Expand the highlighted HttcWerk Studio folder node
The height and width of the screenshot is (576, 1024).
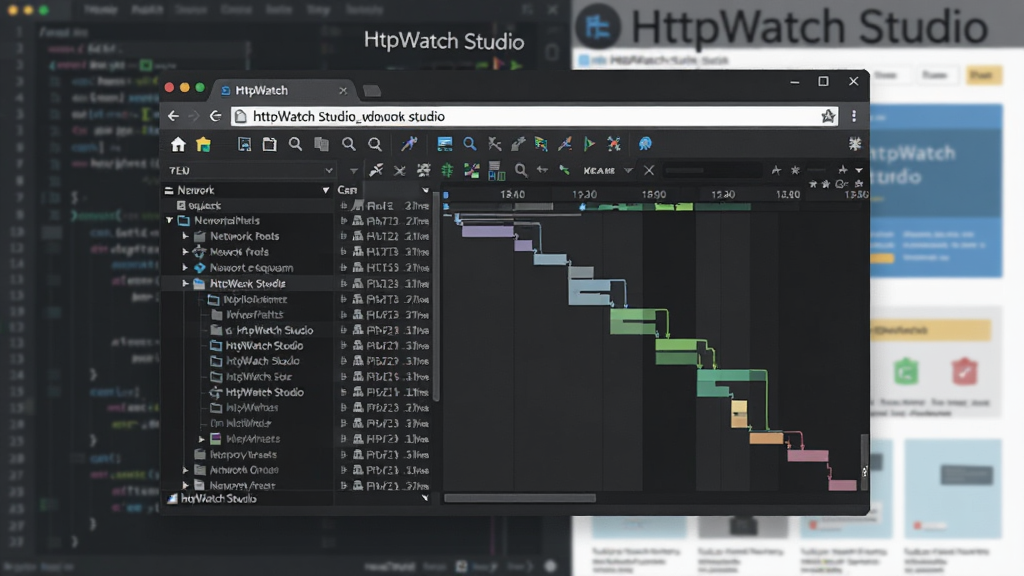tap(185, 283)
